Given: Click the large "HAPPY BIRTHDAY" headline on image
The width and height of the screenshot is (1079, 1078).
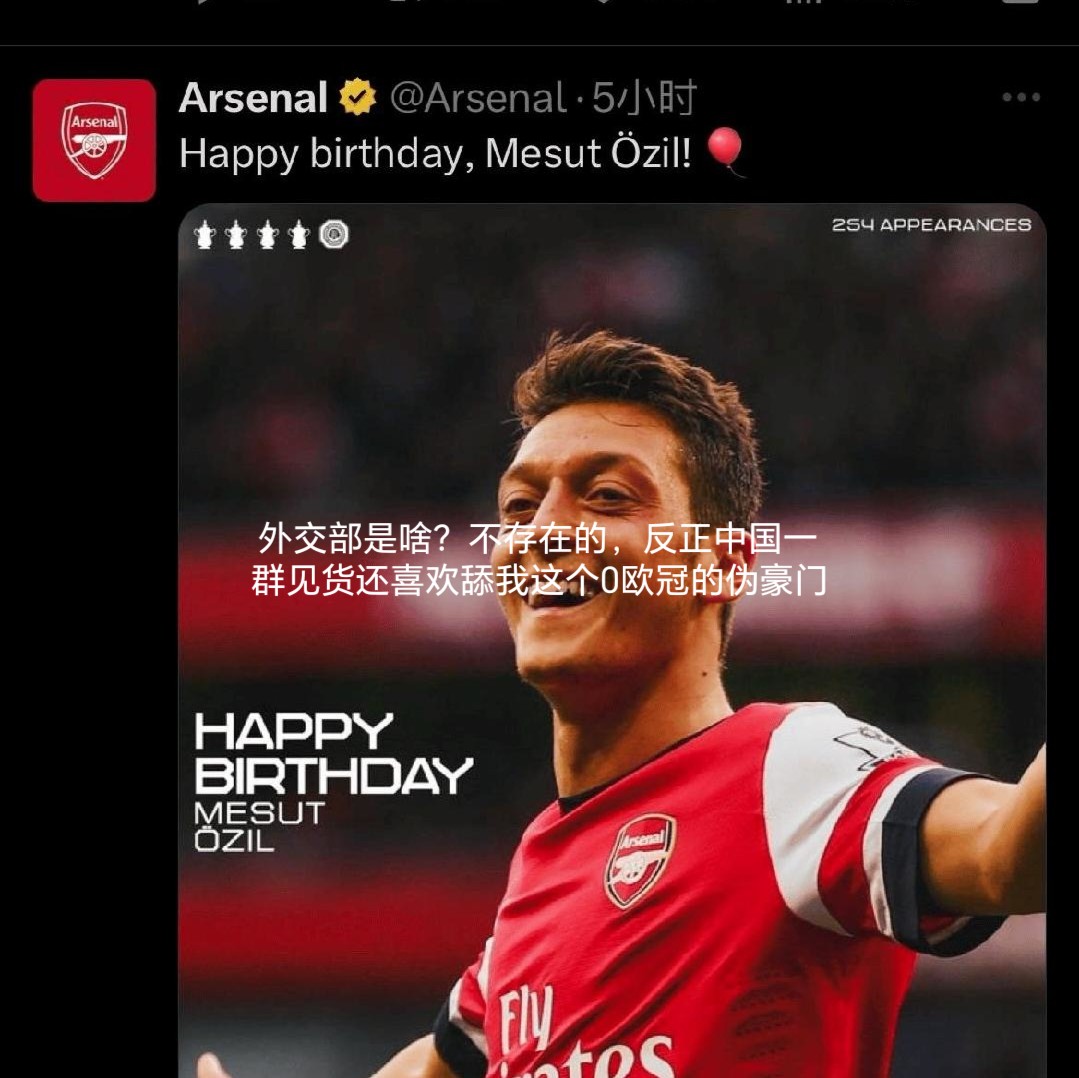Looking at the screenshot, I should click(332, 754).
